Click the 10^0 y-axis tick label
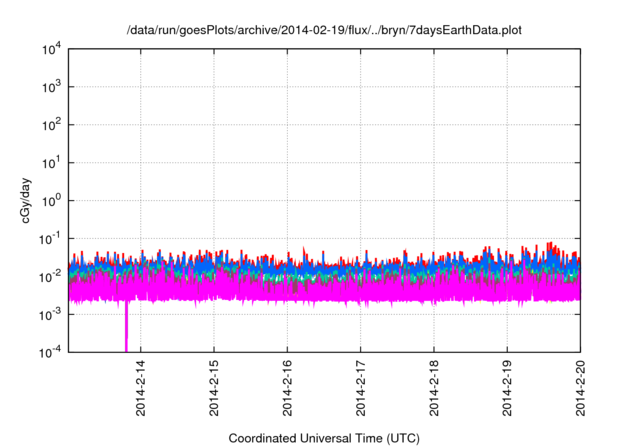 (x=53, y=200)
